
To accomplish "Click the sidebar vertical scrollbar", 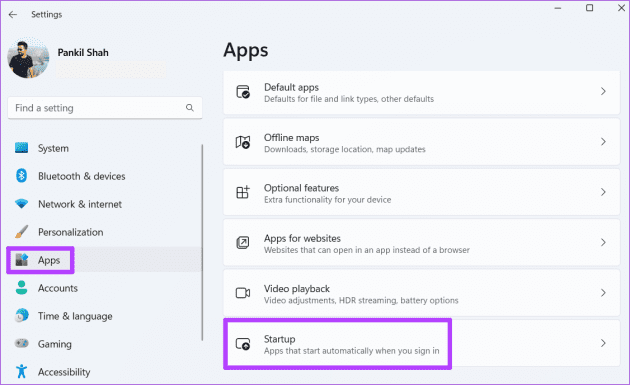I will (x=202, y=243).
